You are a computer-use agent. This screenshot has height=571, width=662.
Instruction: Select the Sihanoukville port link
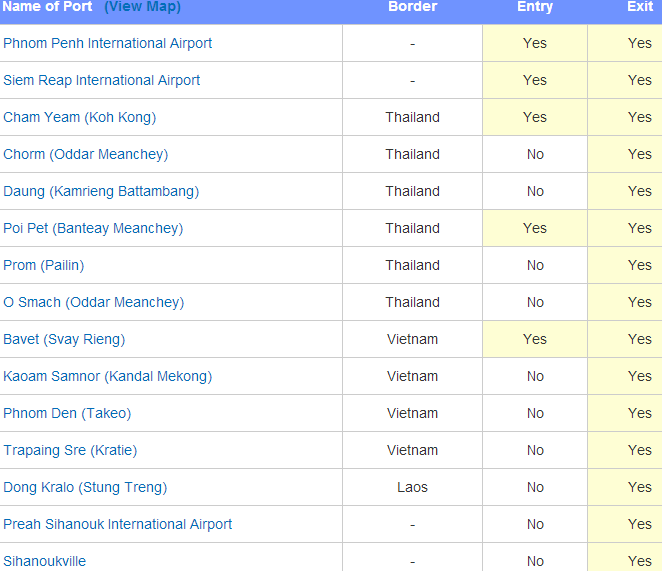click(x=44, y=561)
